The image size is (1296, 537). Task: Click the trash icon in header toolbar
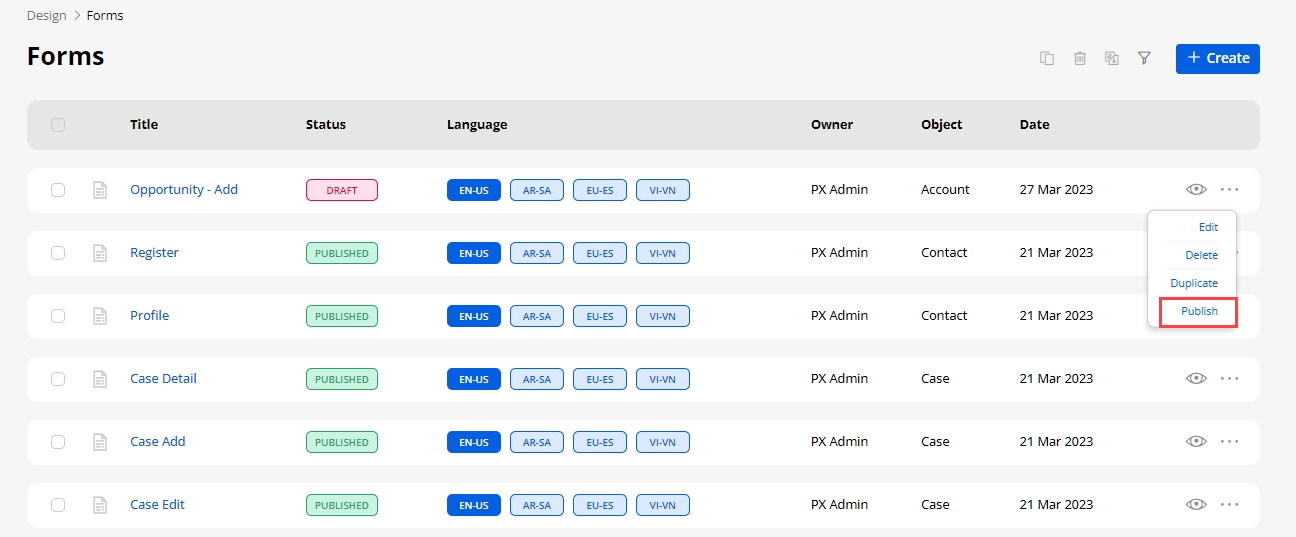click(x=1080, y=58)
